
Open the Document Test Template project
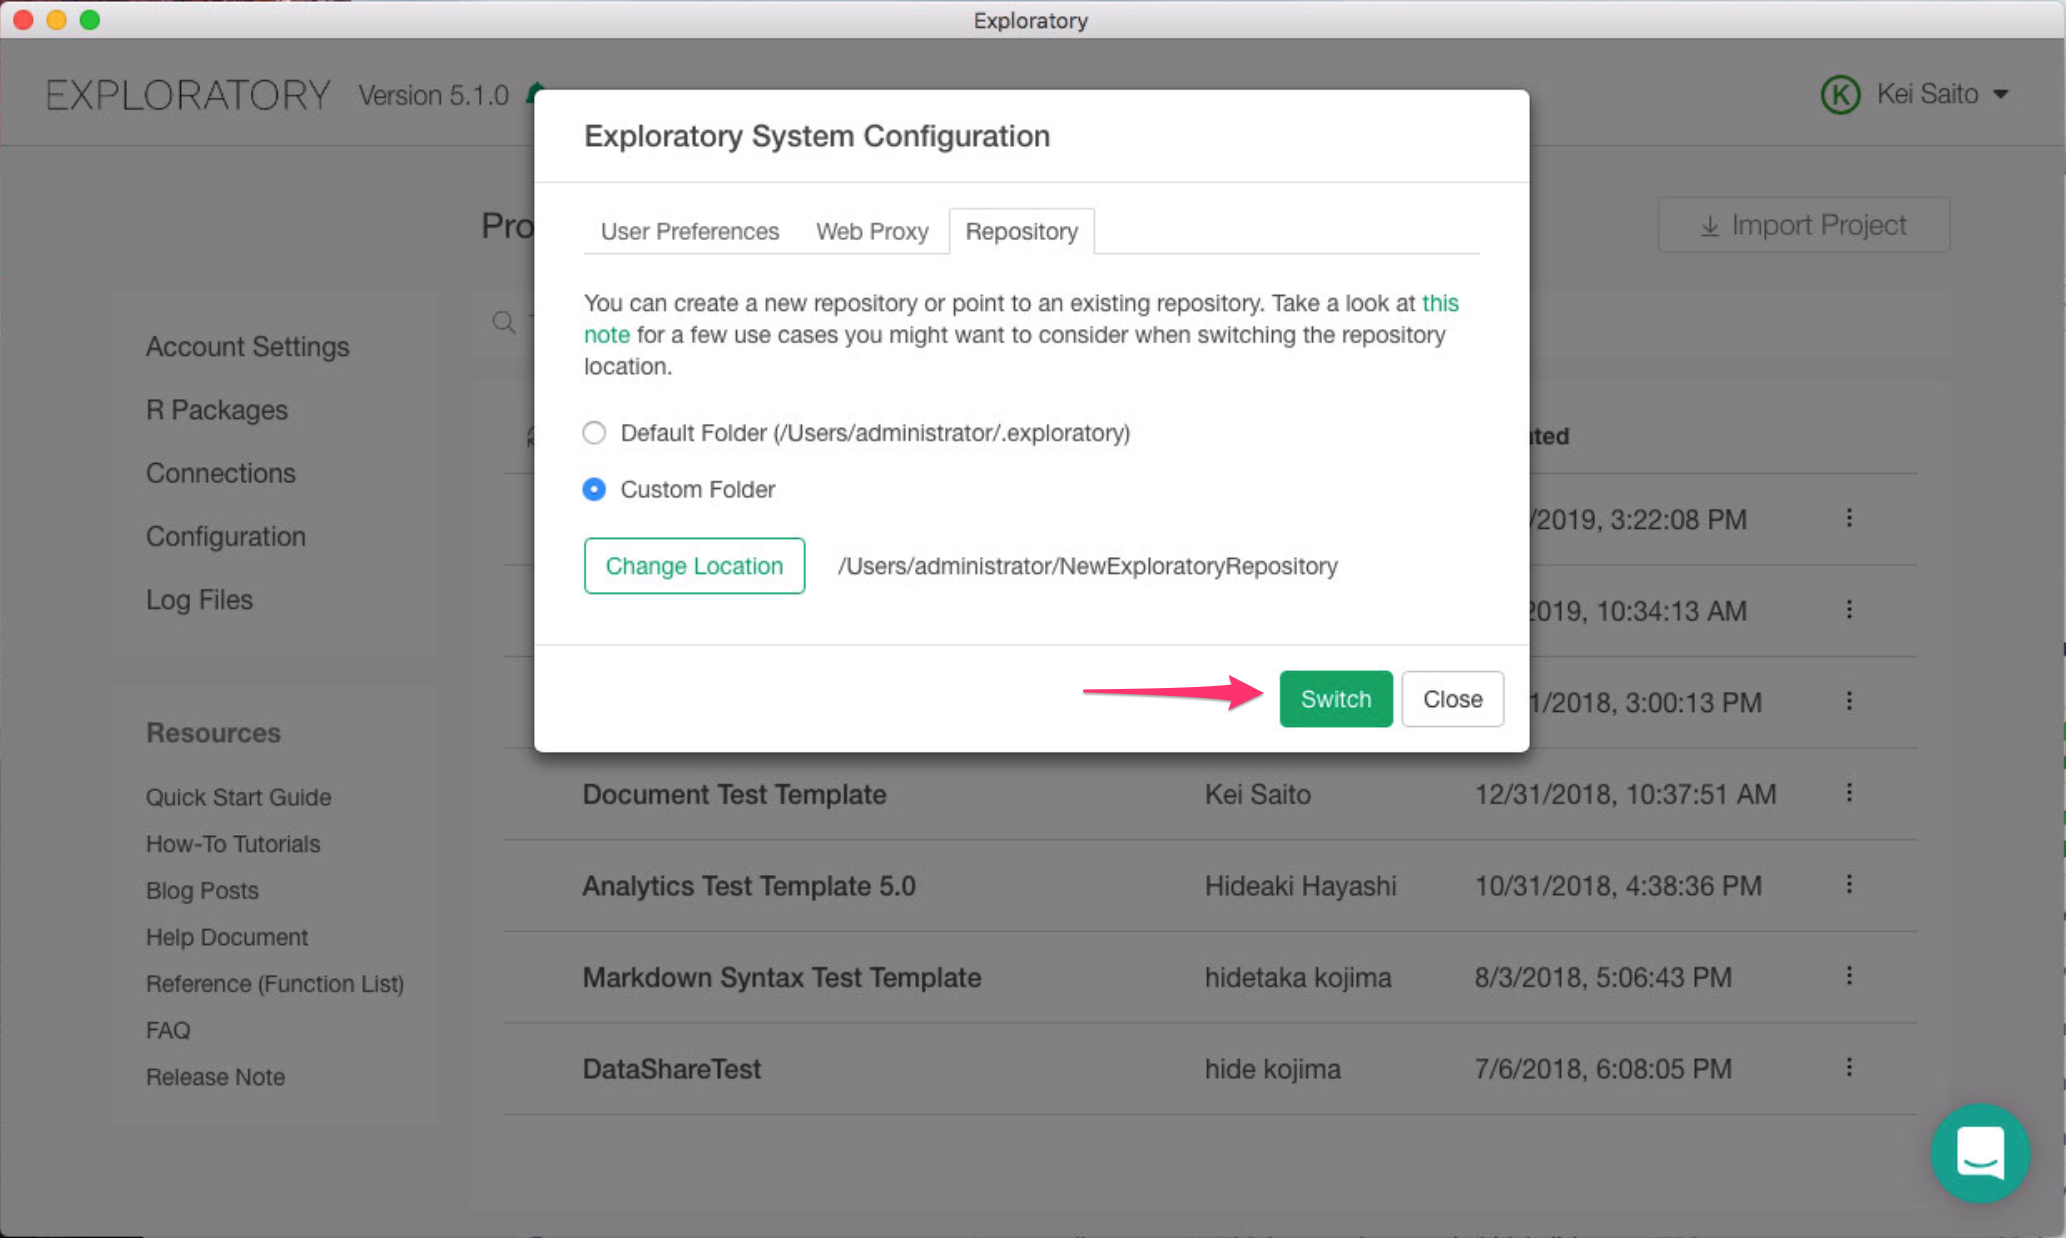pos(734,794)
